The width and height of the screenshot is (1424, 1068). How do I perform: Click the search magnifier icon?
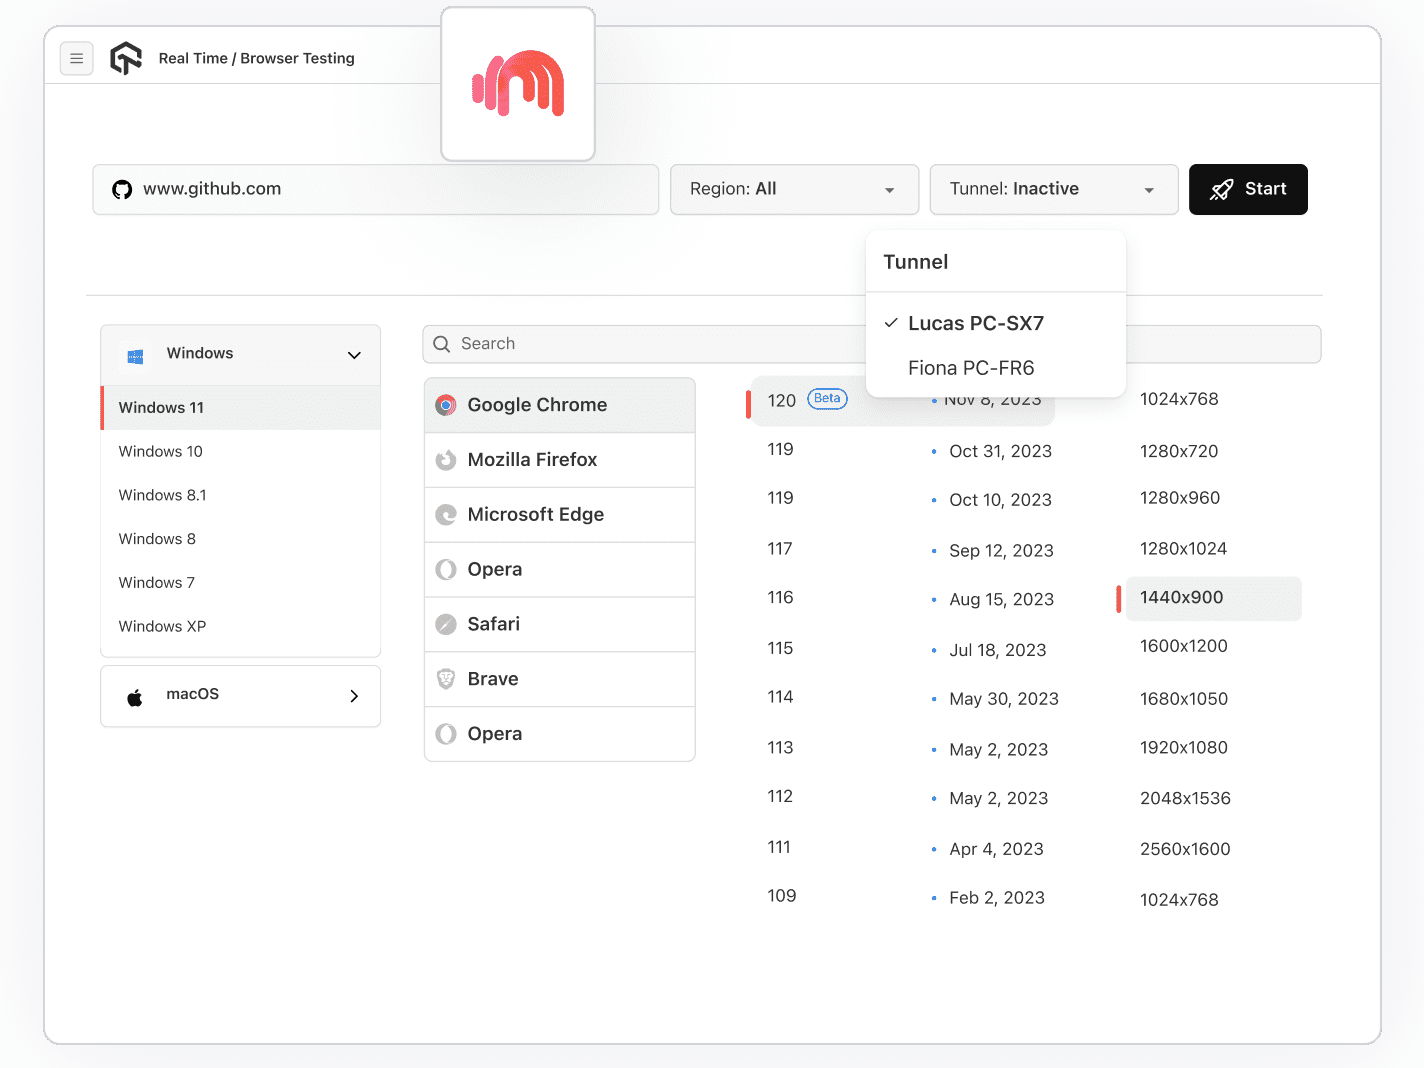[442, 344]
